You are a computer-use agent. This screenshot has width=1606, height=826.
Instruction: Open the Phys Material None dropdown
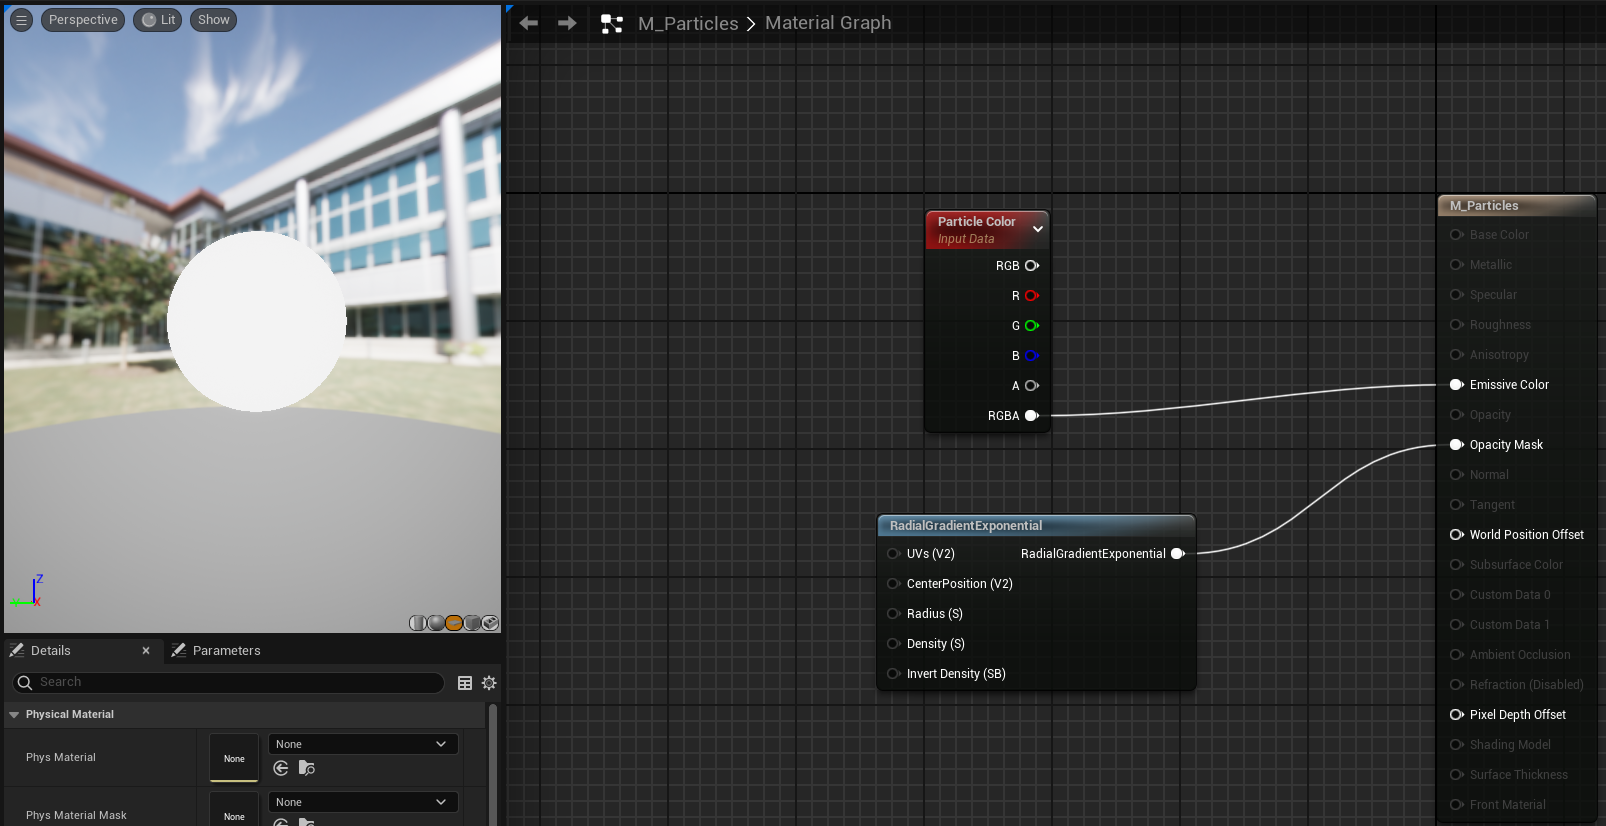(363, 744)
